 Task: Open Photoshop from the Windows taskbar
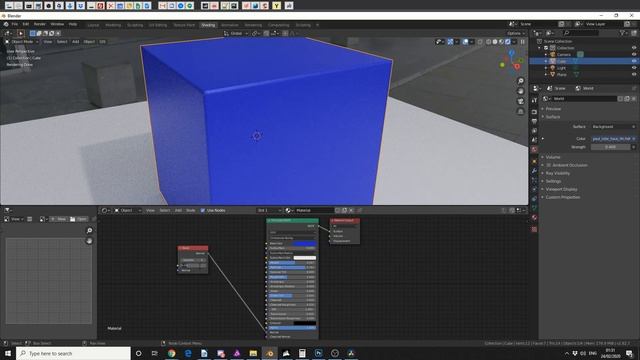(x=318, y=353)
